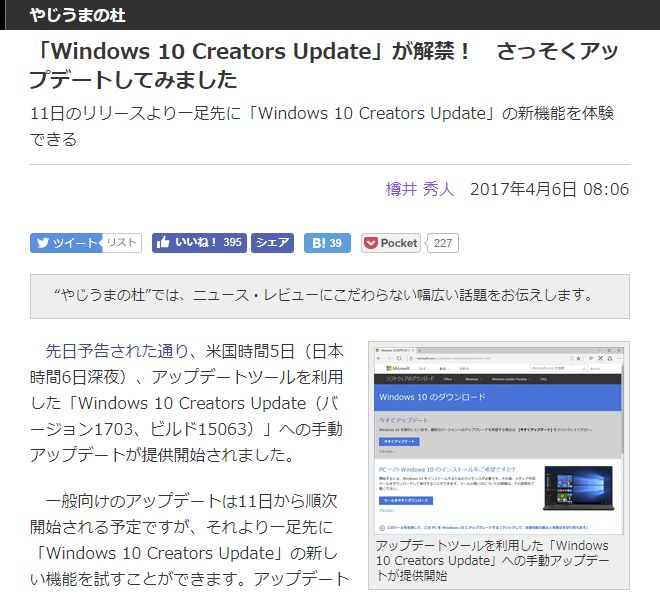Click the paragraph starting 一般向けのアップデート
This screenshot has height=595, width=660.
[x=189, y=540]
